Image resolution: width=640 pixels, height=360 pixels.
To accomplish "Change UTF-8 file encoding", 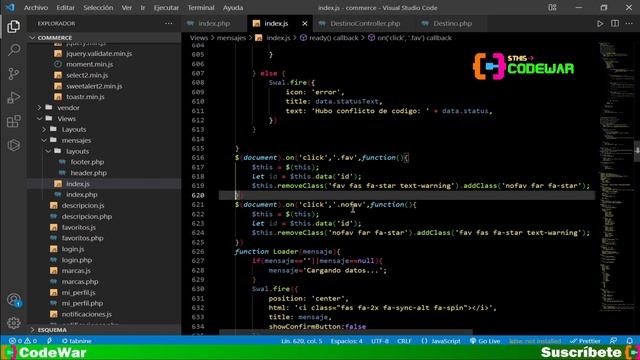I will point(380,341).
